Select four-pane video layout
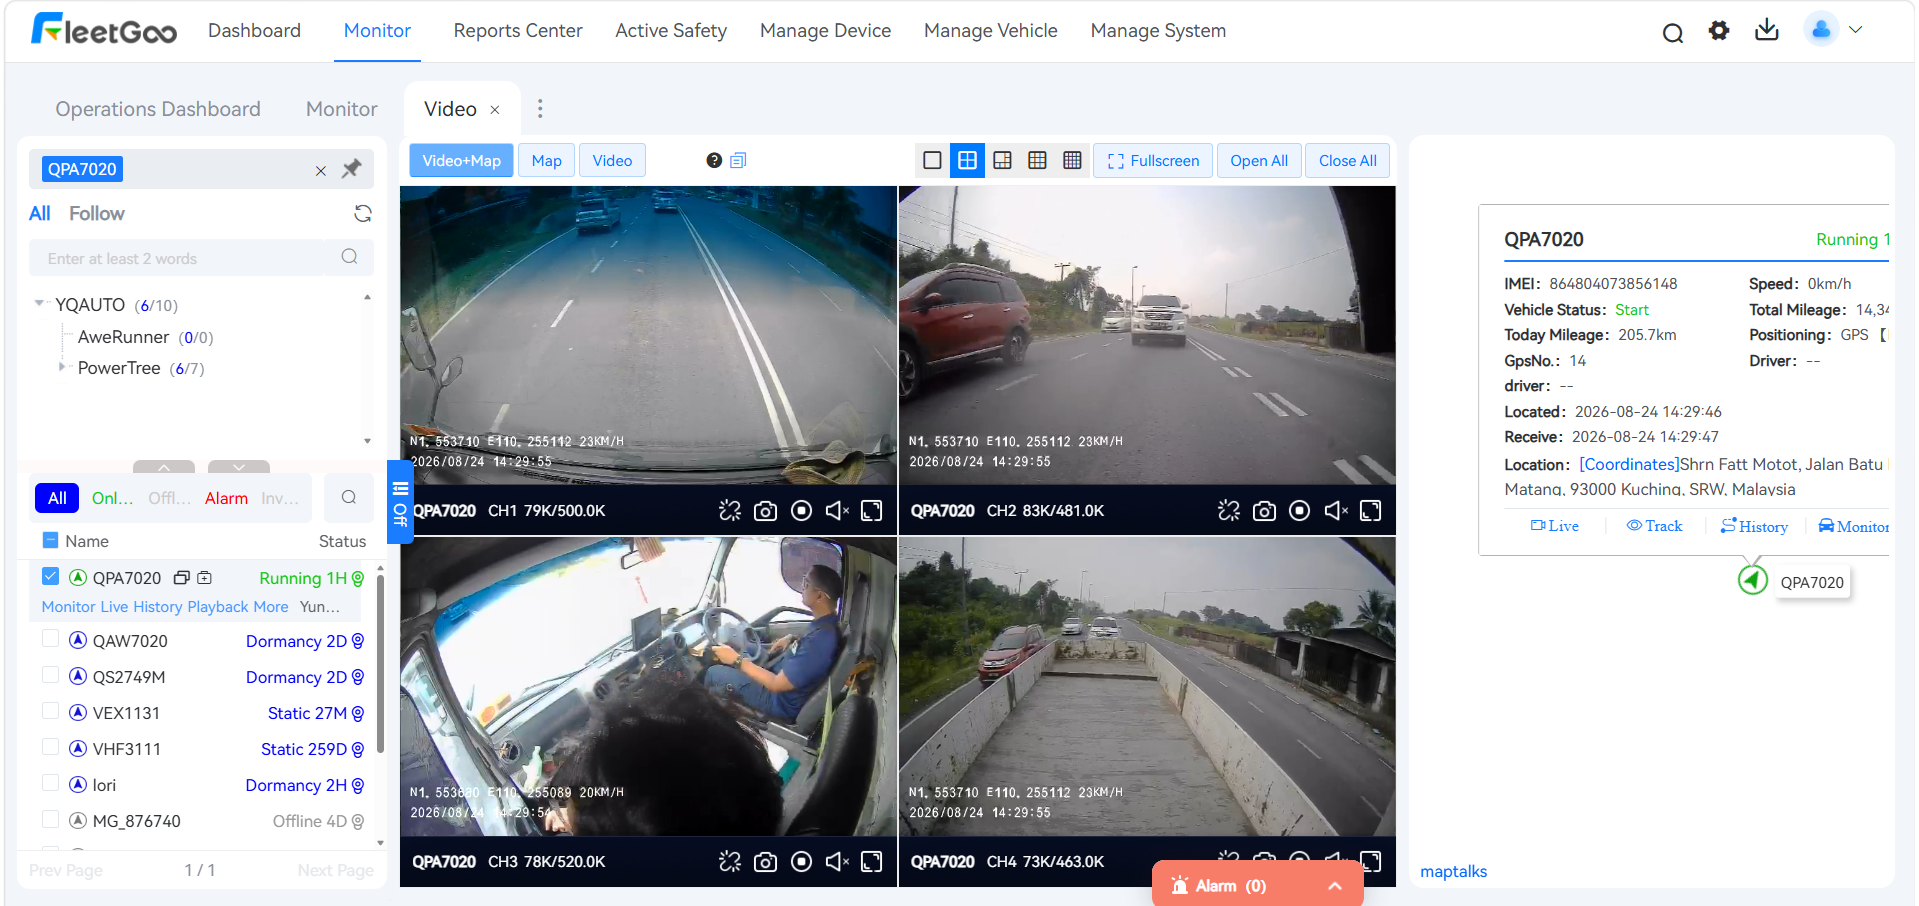1919x906 pixels. [967, 160]
